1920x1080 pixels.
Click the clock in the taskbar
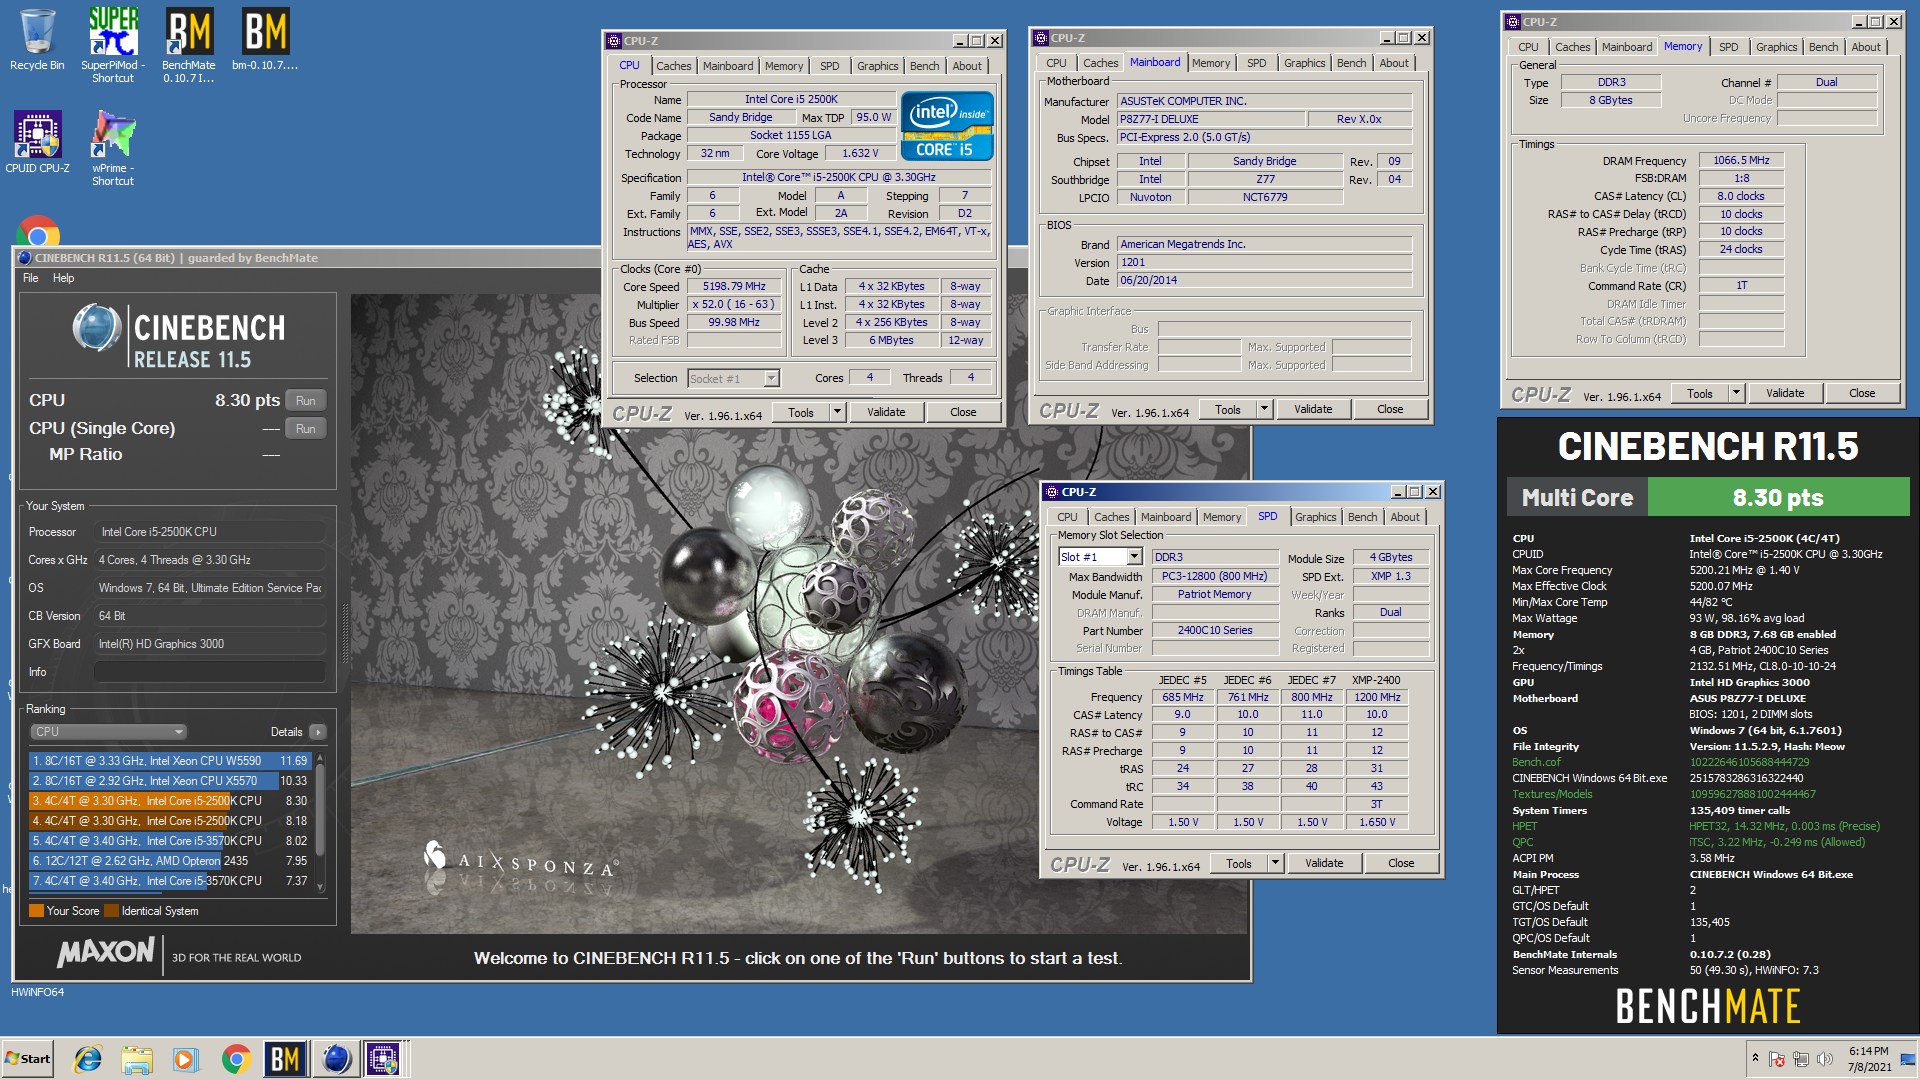tap(1869, 1059)
